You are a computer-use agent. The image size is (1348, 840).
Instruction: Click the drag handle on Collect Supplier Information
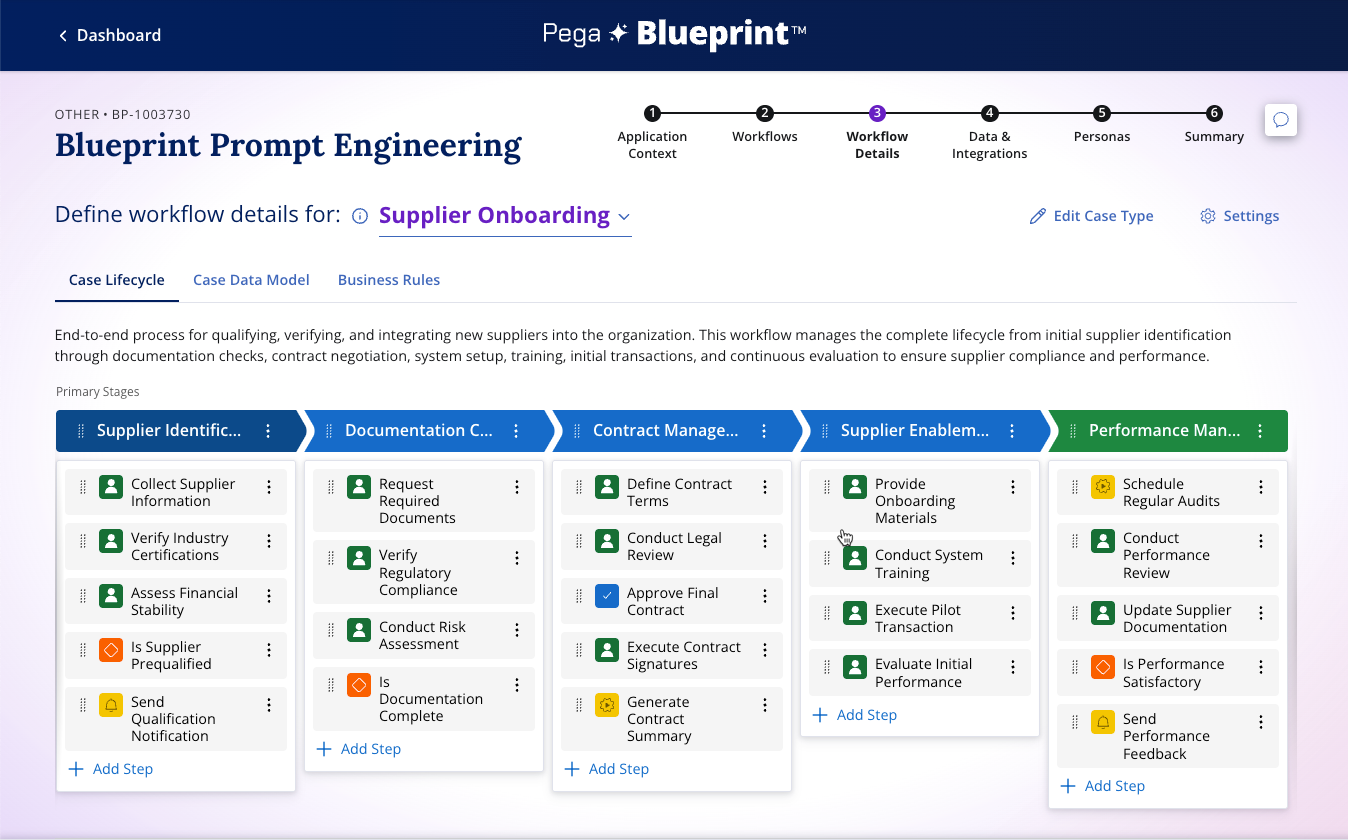(83, 487)
